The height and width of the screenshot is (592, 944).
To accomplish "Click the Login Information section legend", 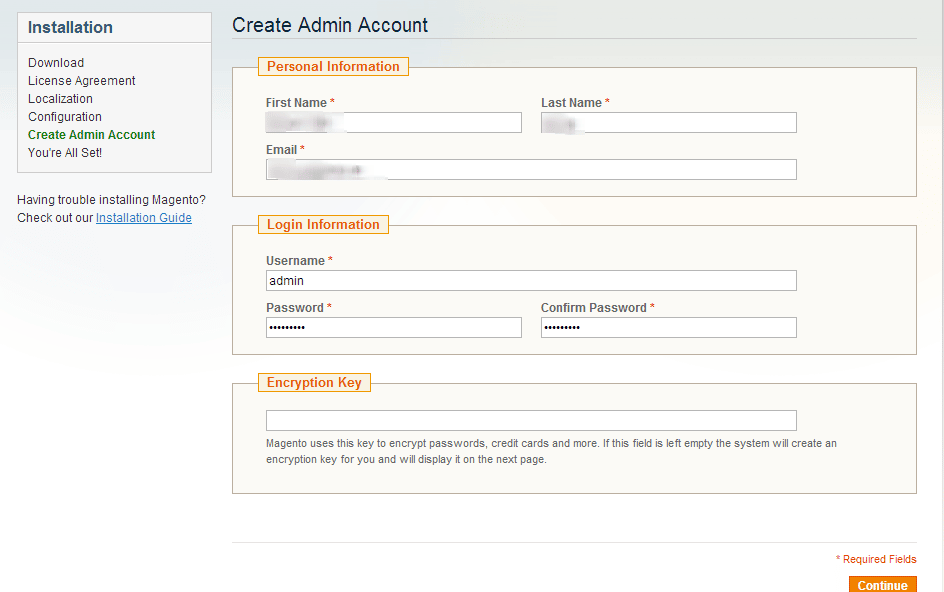I will tap(323, 225).
